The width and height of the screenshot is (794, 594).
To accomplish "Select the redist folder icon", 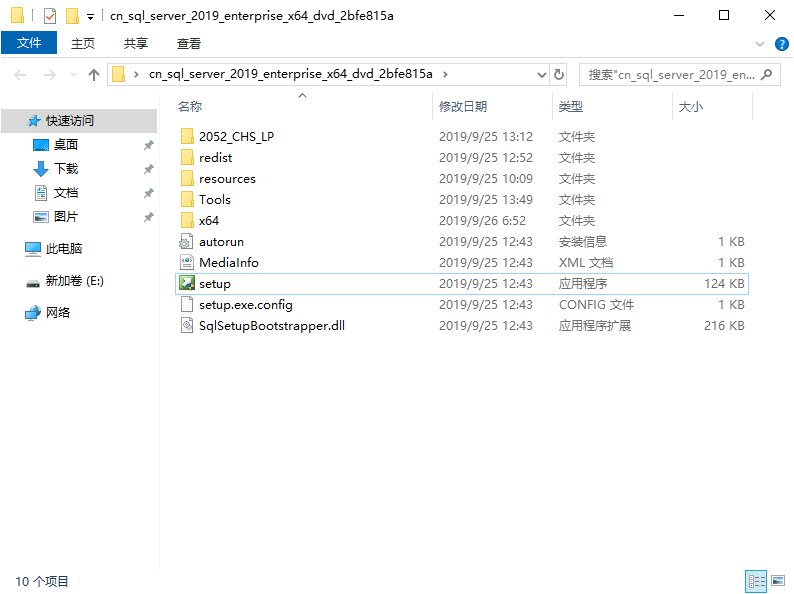I will point(187,157).
